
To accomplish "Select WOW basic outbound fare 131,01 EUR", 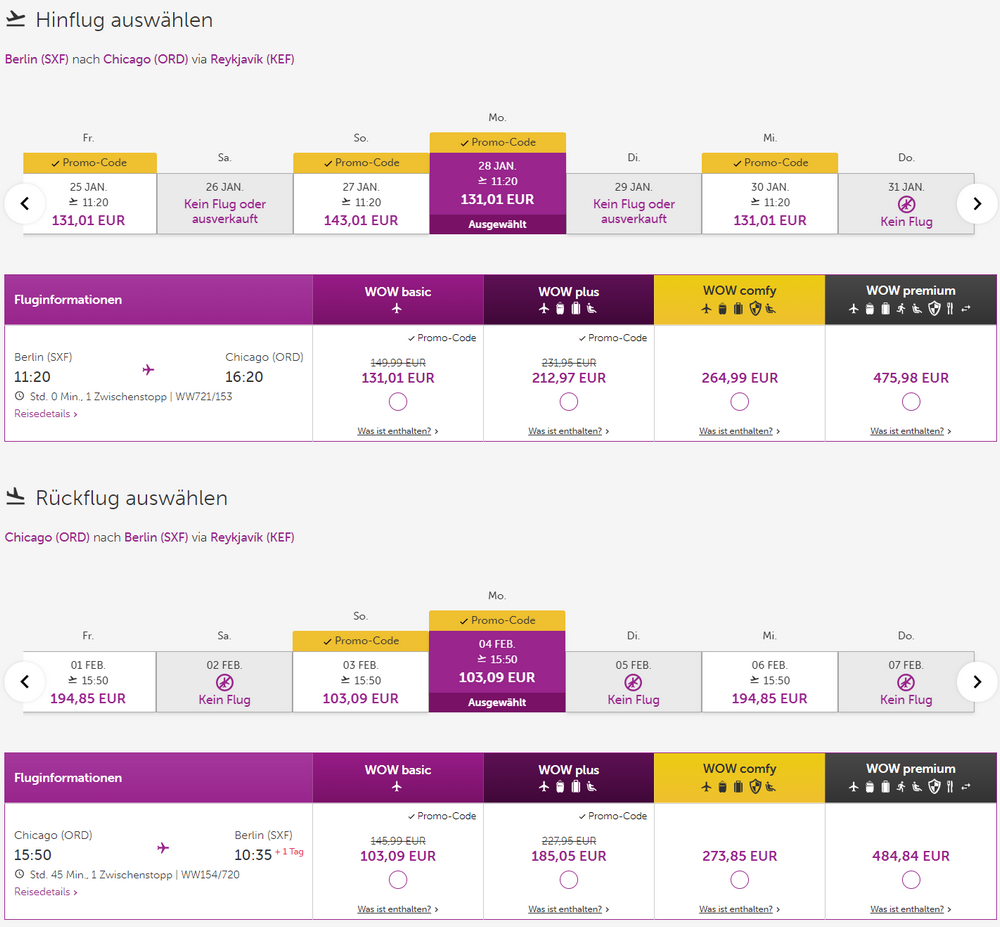I will pyautogui.click(x=398, y=402).
